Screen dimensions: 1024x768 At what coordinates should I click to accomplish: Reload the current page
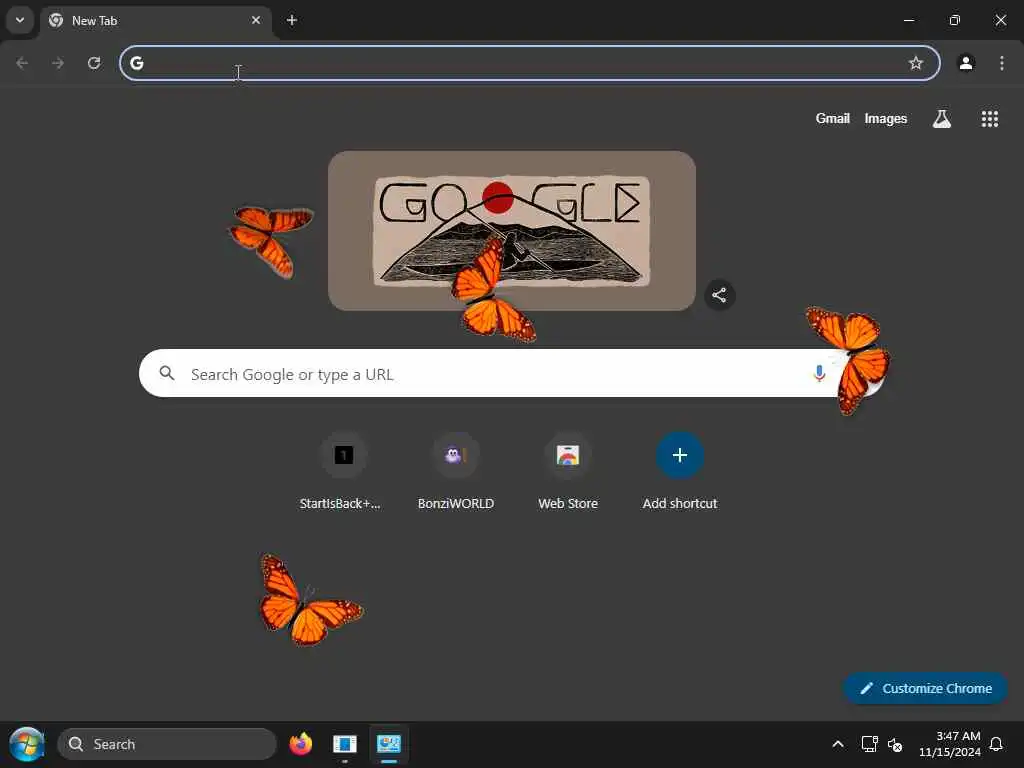coord(94,63)
